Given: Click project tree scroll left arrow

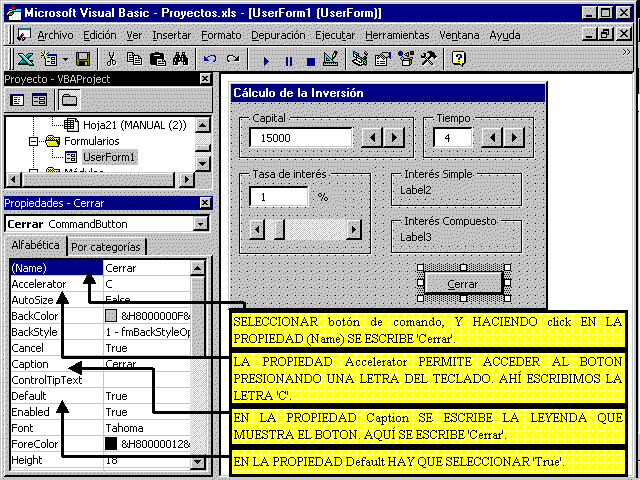Looking at the screenshot, I should (x=13, y=179).
